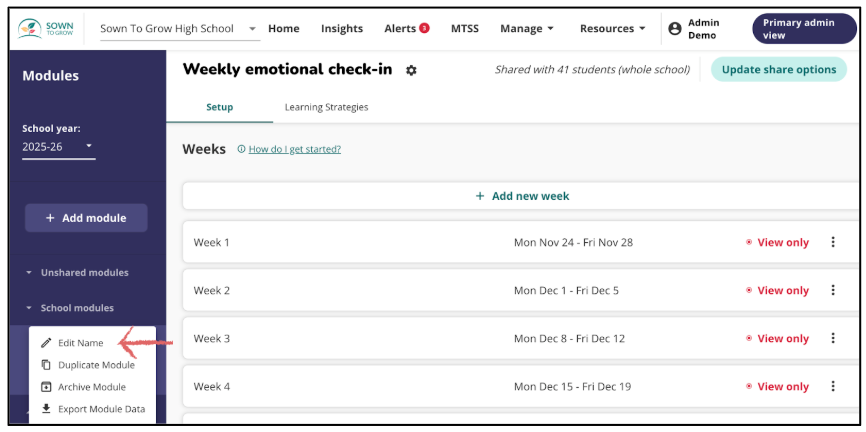Open the How do I get started link
Screen dimensions: 866x432
coord(294,149)
